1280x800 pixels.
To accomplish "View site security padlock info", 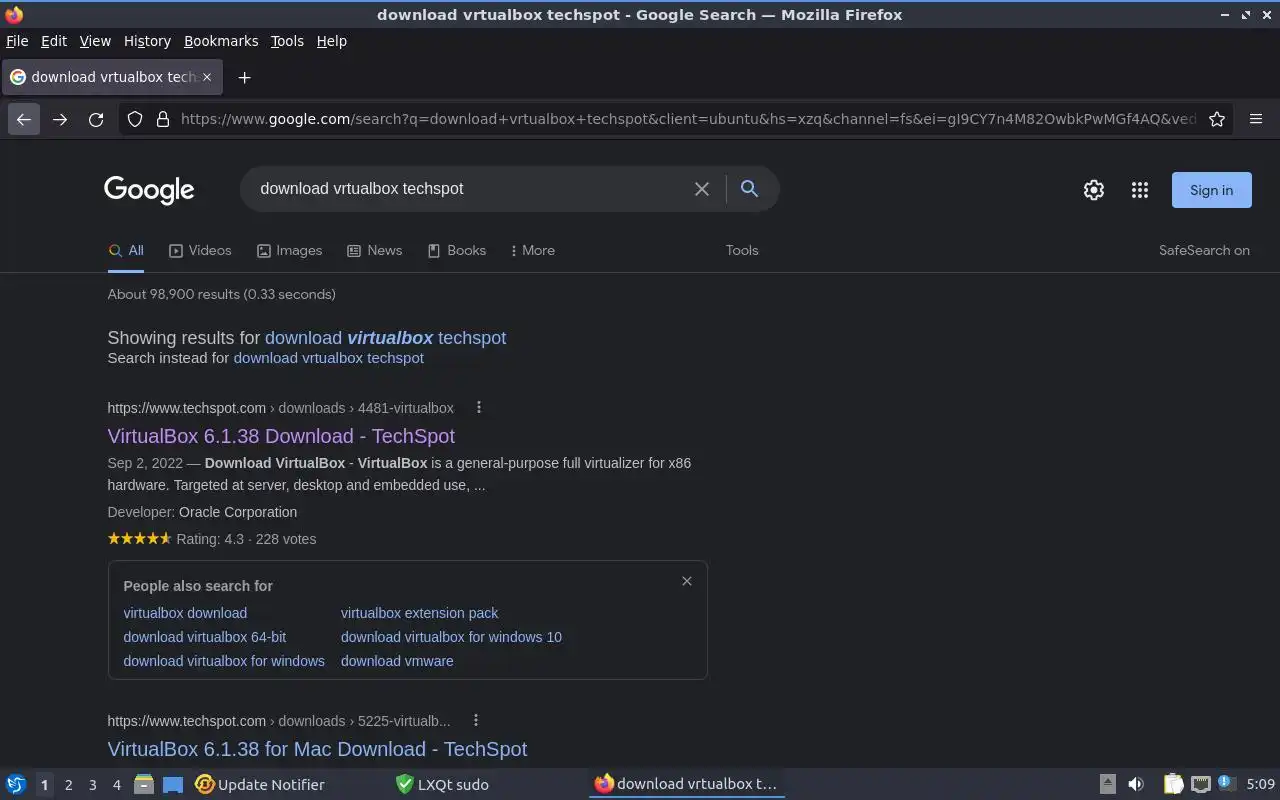I will click(162, 119).
